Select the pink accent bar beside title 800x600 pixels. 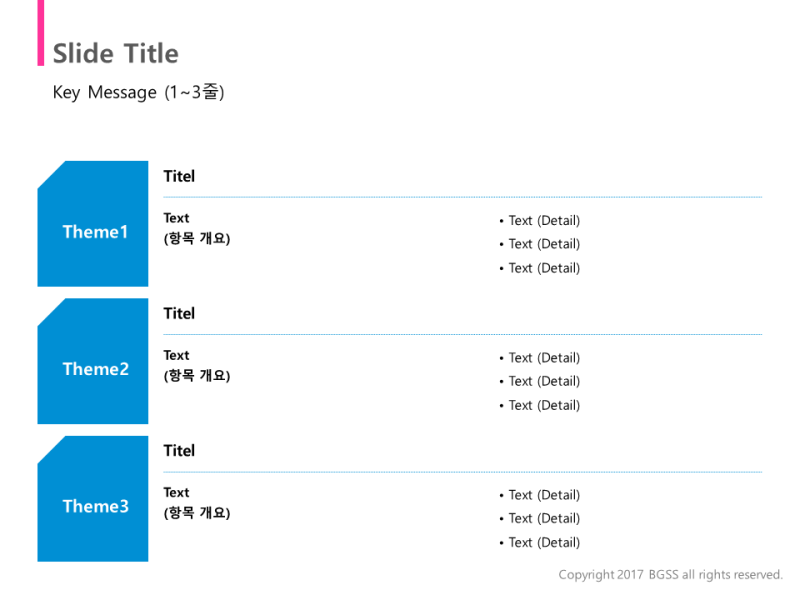[x=41, y=33]
